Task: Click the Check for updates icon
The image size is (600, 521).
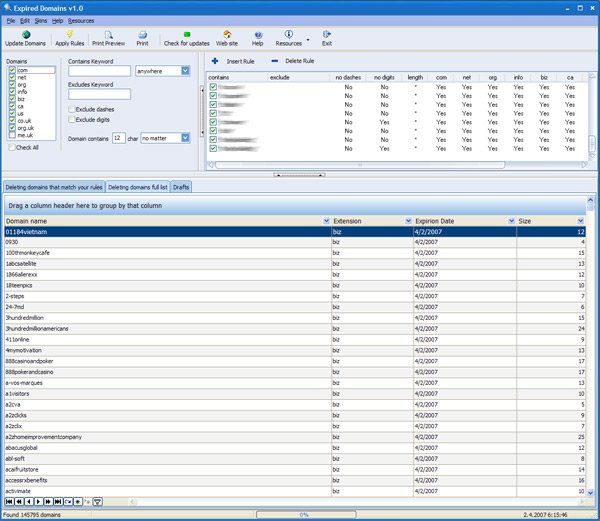Action: pos(187,35)
